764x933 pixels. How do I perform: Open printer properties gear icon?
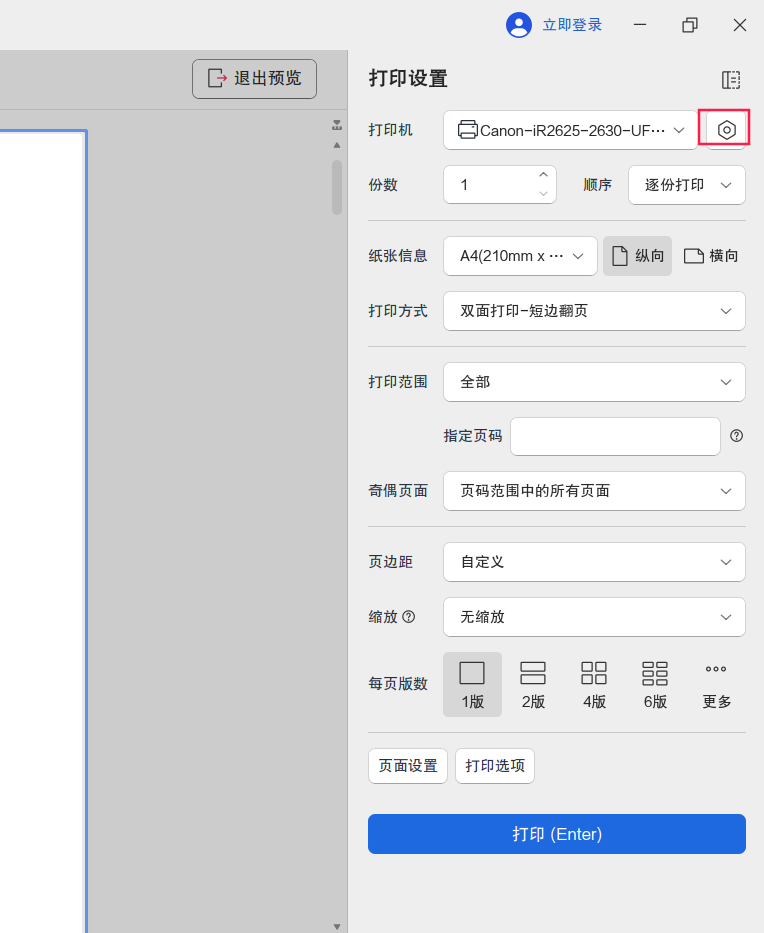(726, 130)
